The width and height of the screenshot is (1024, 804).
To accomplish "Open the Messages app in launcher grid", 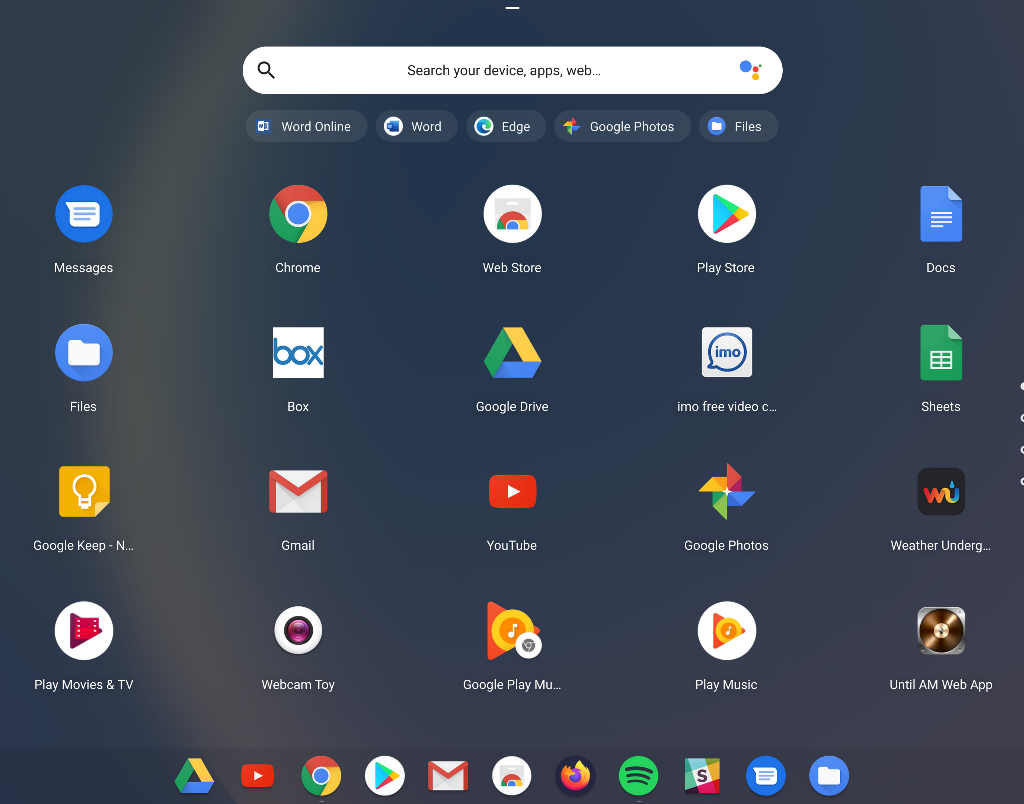I will [x=84, y=214].
